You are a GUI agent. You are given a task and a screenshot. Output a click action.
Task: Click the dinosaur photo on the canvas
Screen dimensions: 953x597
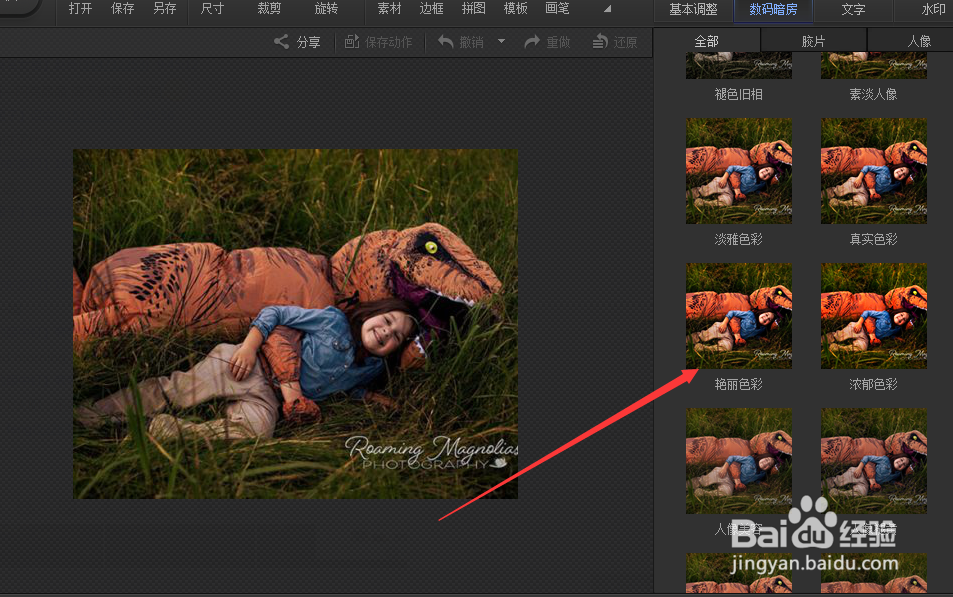(295, 324)
